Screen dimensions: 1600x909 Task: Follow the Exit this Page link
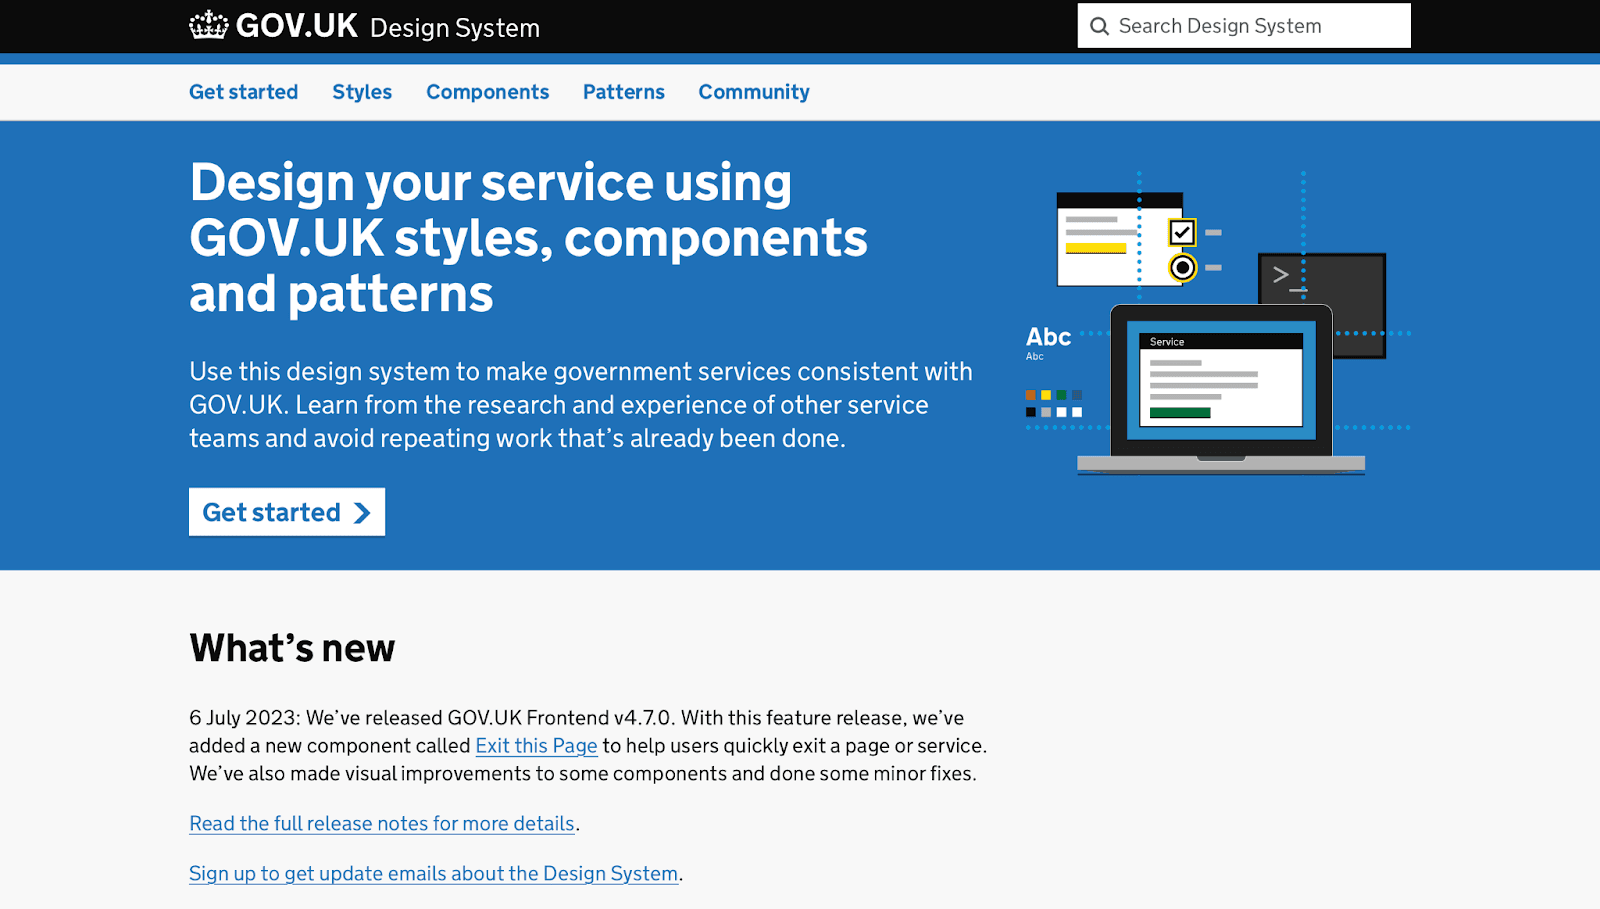536,746
